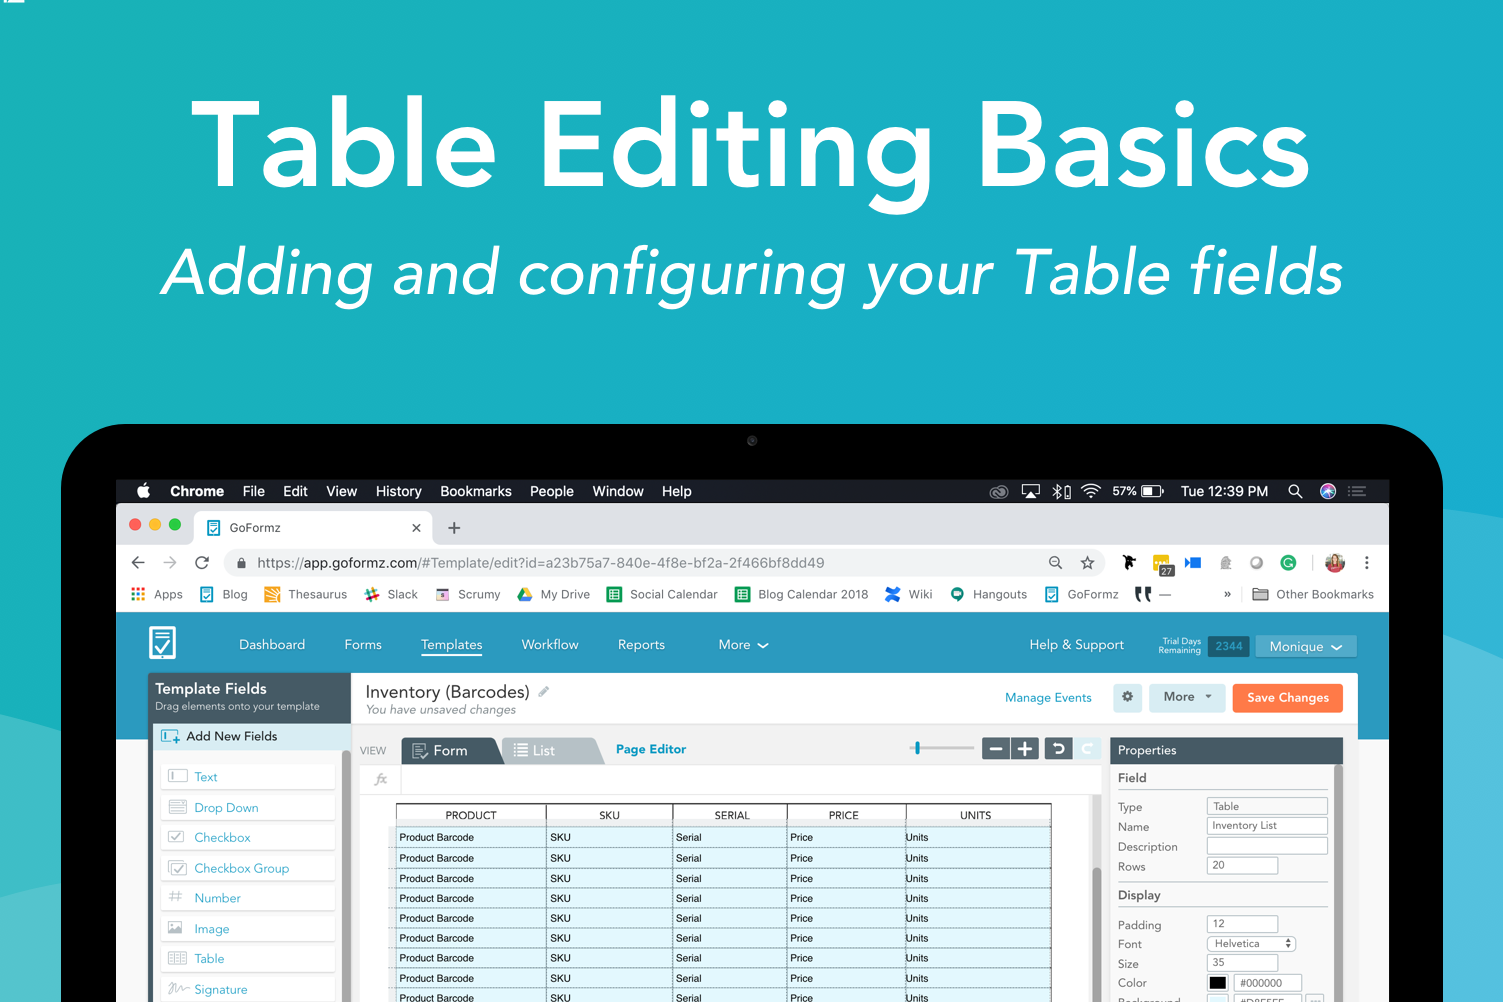The width and height of the screenshot is (1503, 1002).
Task: Click zoom magnifier icon in address bar
Action: [x=1055, y=563]
